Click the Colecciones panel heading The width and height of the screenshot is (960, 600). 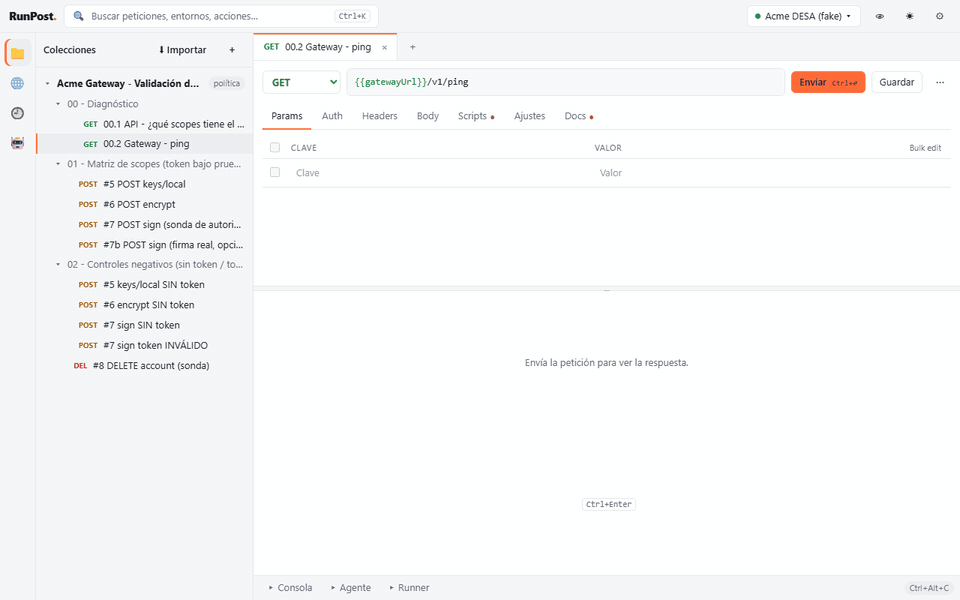(69, 50)
